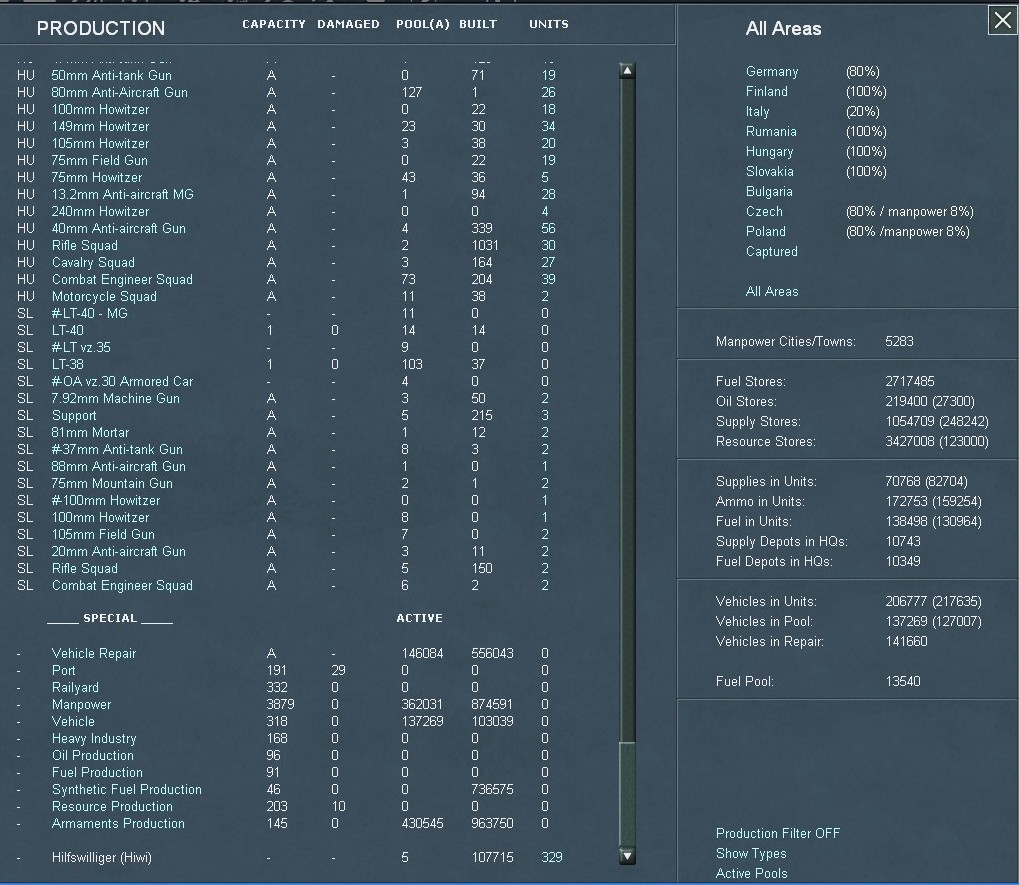Open the LT-38 production row
The height and width of the screenshot is (885, 1019).
pos(67,364)
